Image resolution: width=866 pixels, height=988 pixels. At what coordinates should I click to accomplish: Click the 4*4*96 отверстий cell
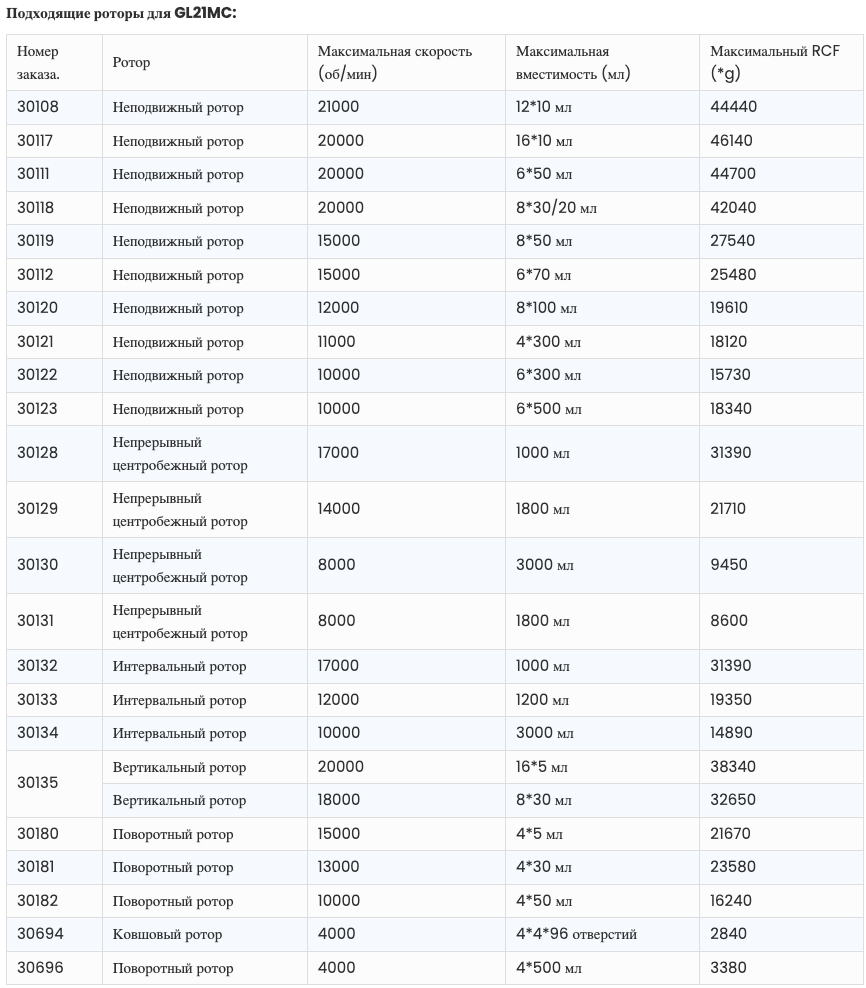(576, 934)
